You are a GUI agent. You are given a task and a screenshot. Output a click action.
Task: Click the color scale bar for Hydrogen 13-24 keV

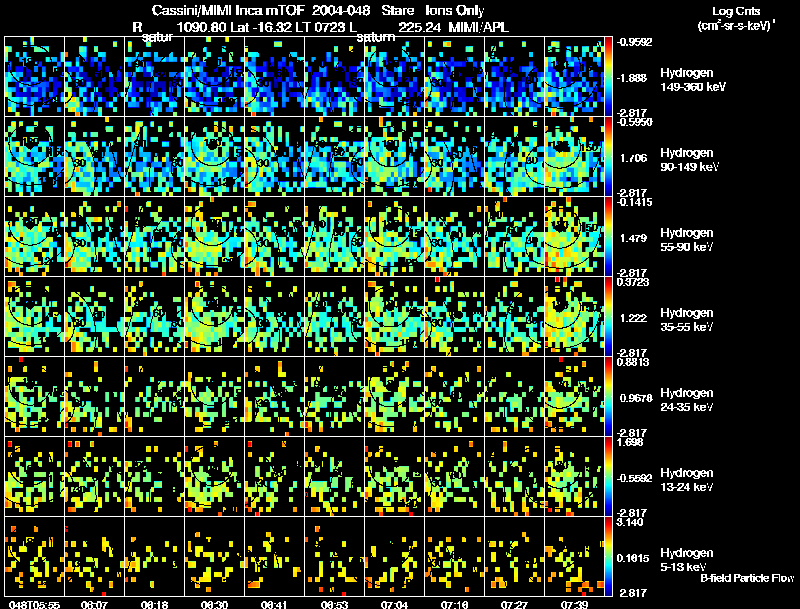point(608,477)
